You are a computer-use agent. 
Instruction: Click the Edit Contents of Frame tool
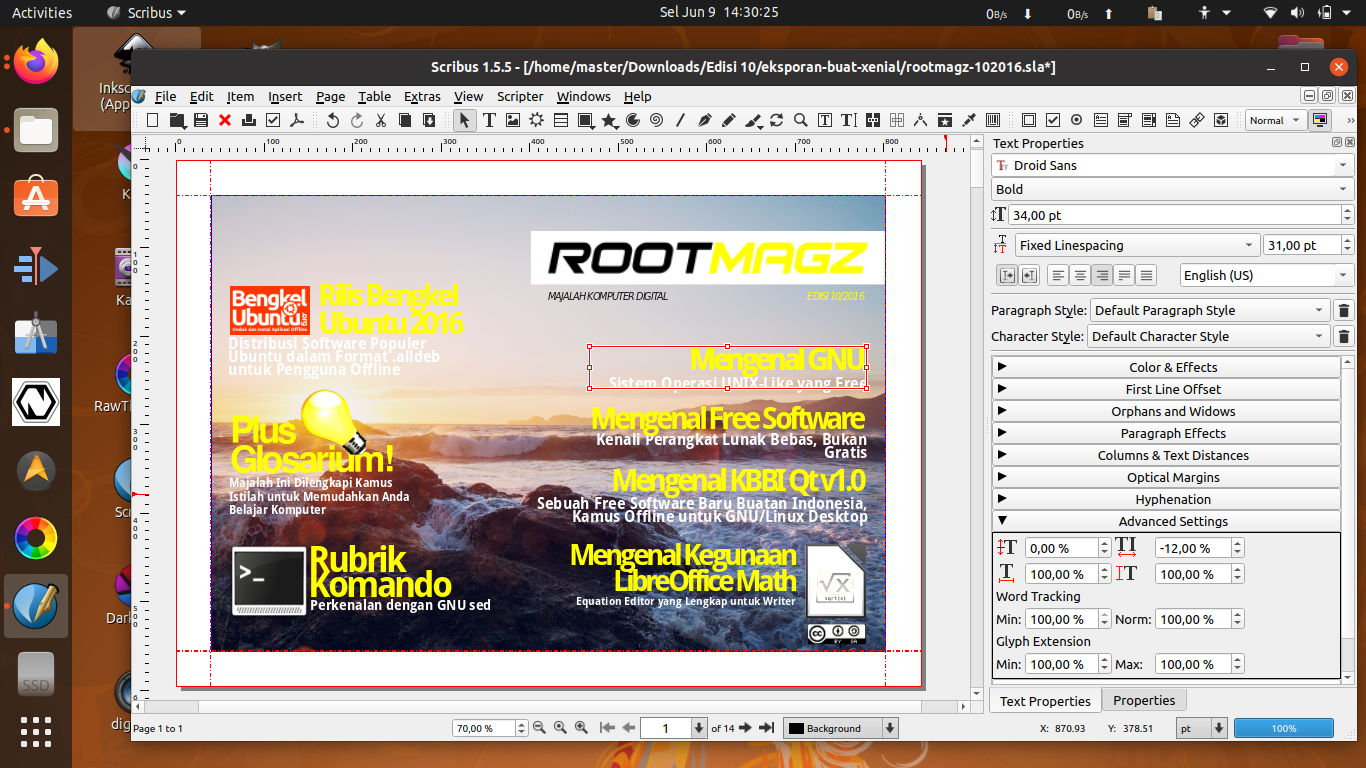tap(825, 120)
